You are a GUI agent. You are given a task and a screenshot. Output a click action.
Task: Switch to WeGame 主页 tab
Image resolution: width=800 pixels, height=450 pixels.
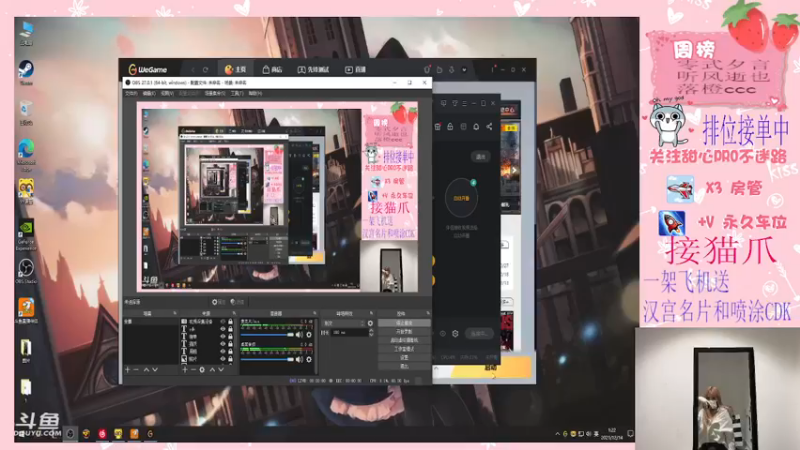(x=235, y=69)
